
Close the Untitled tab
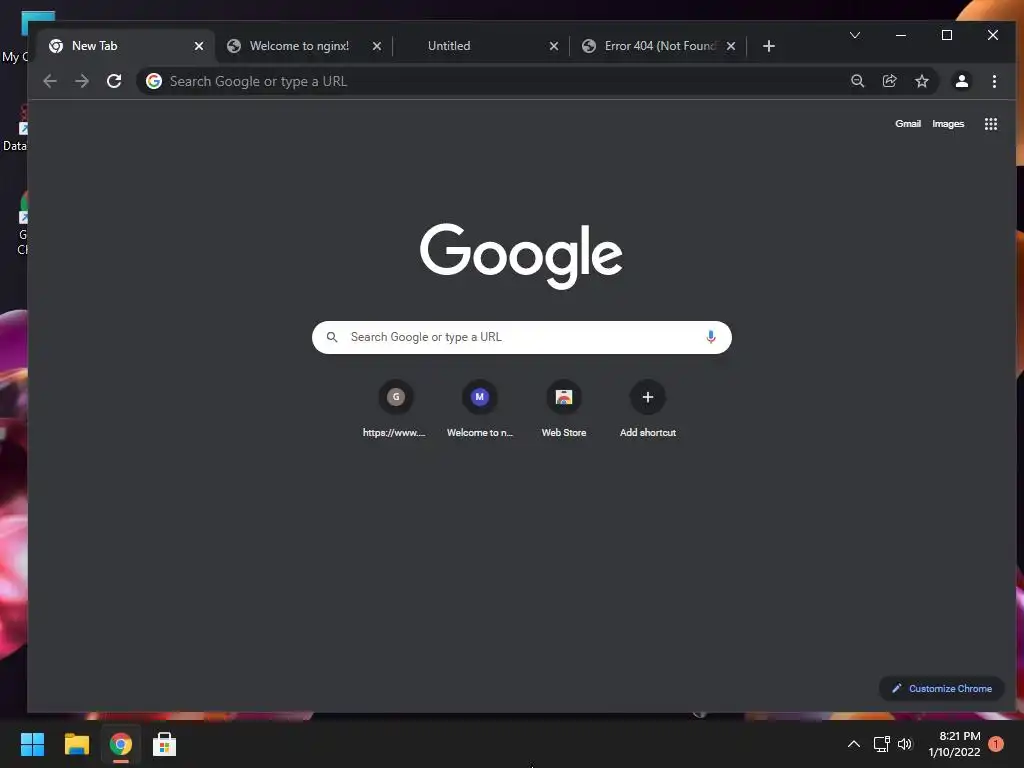coord(554,46)
